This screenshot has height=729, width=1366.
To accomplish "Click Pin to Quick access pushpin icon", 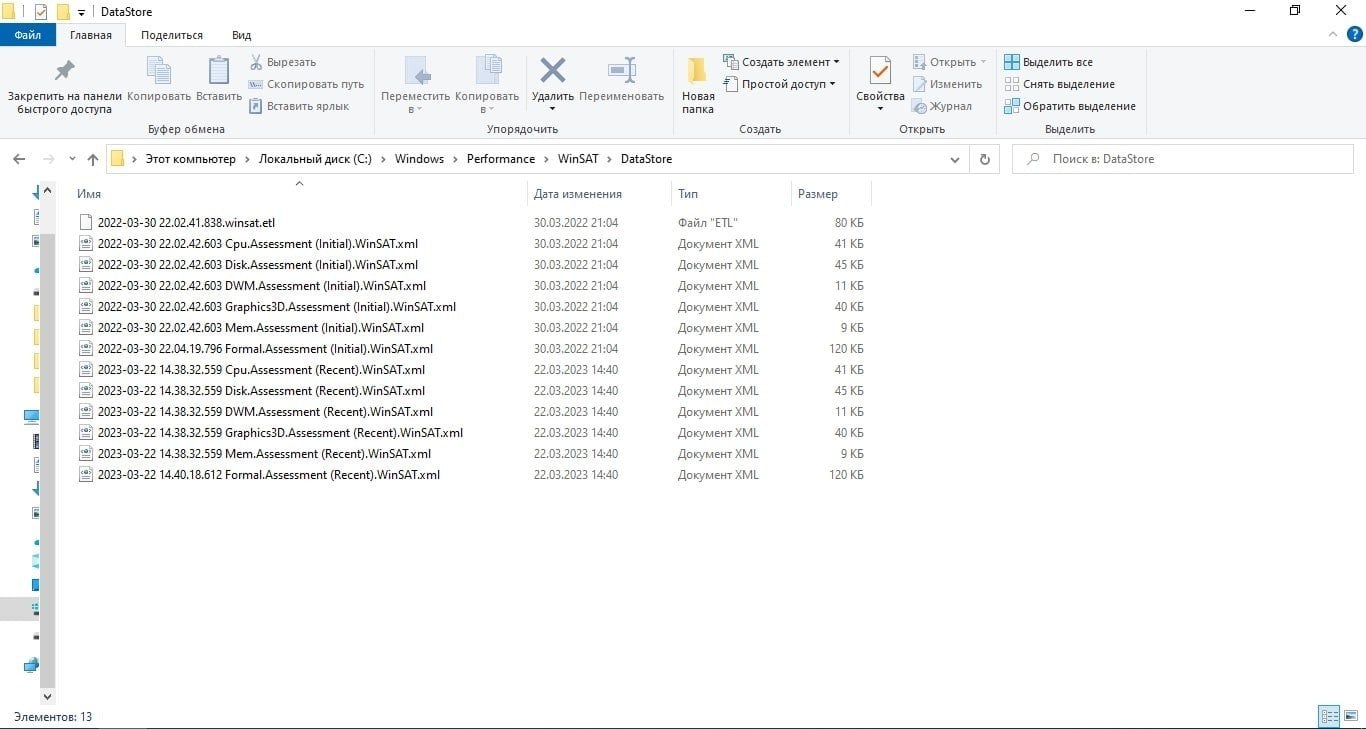I will click(64, 71).
